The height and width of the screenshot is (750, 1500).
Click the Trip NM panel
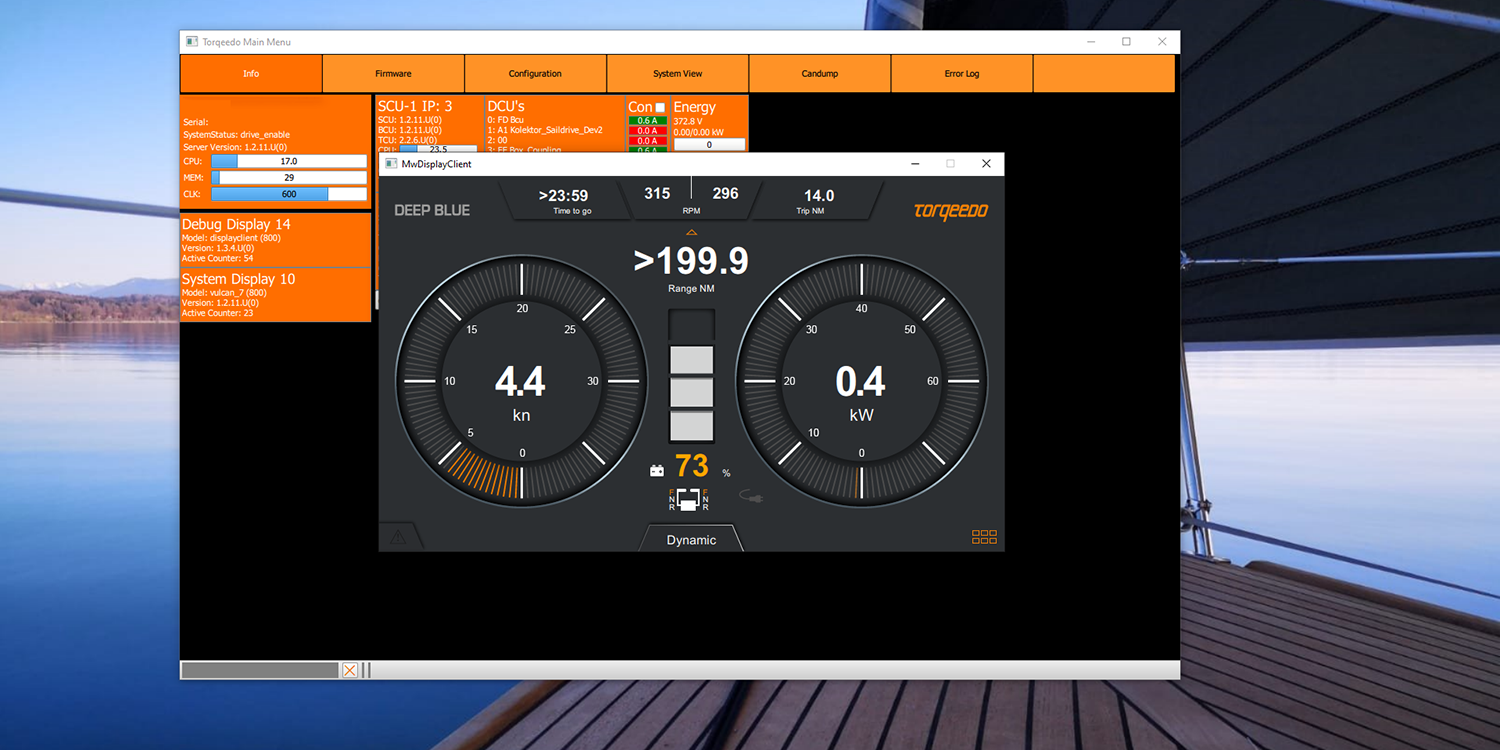pos(819,200)
